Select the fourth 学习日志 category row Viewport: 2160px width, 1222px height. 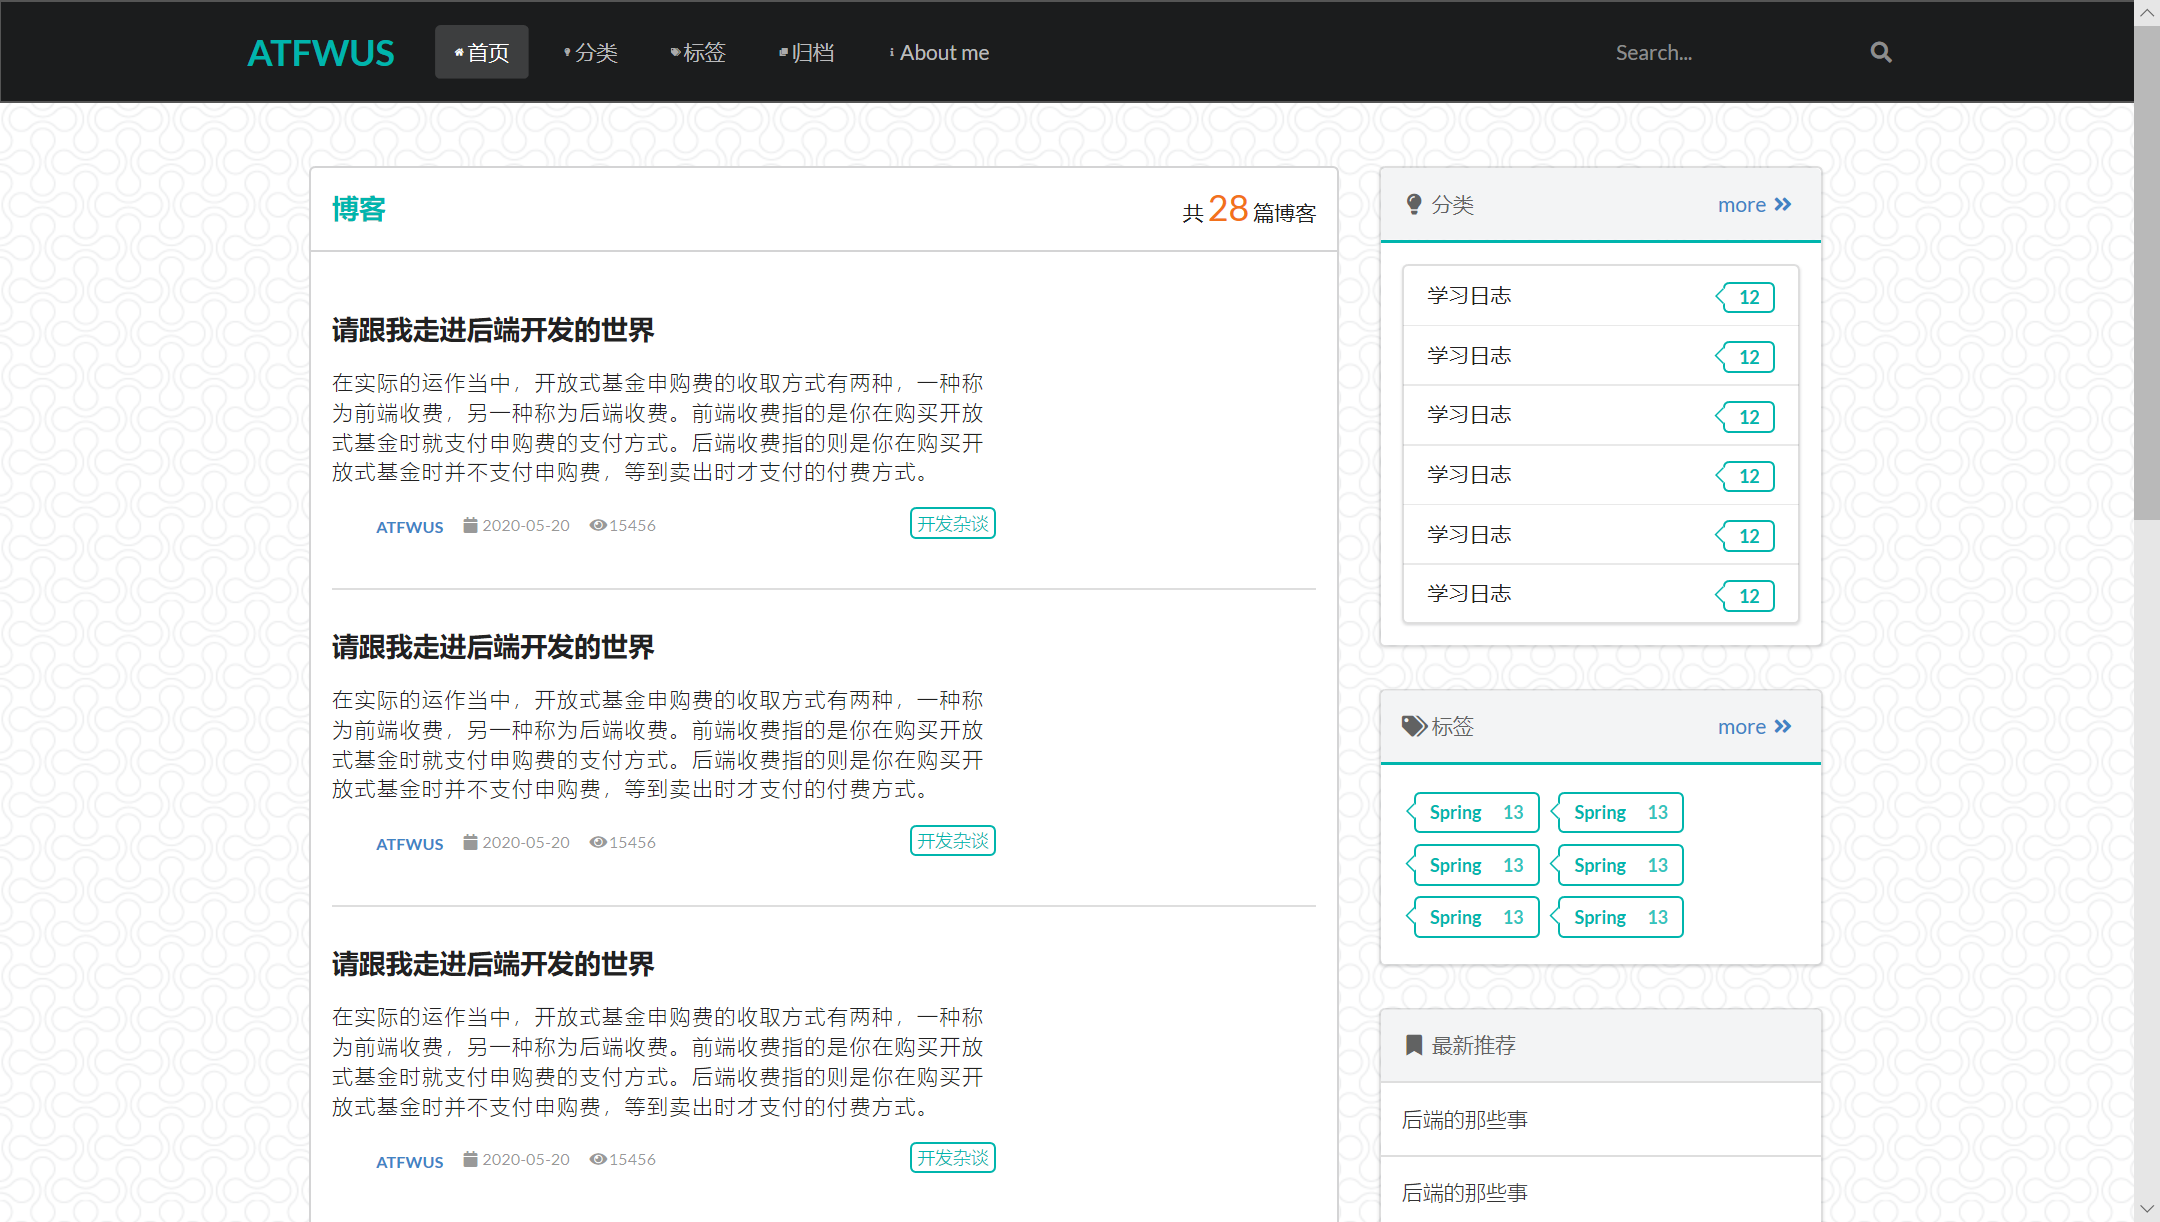click(1600, 475)
